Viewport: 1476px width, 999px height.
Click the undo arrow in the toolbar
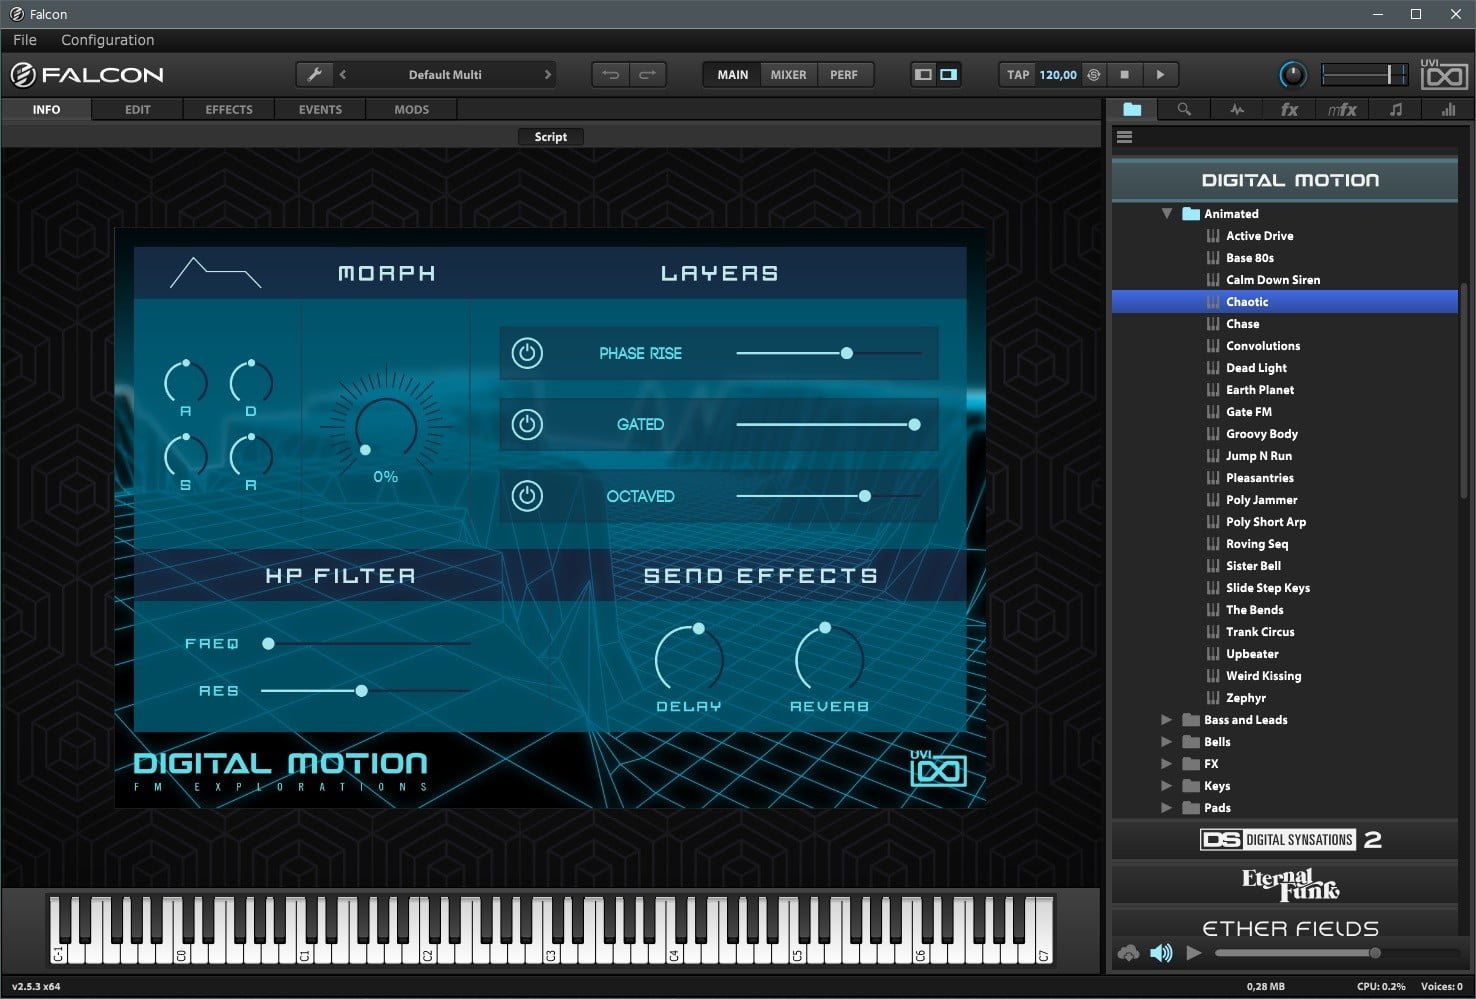point(612,73)
